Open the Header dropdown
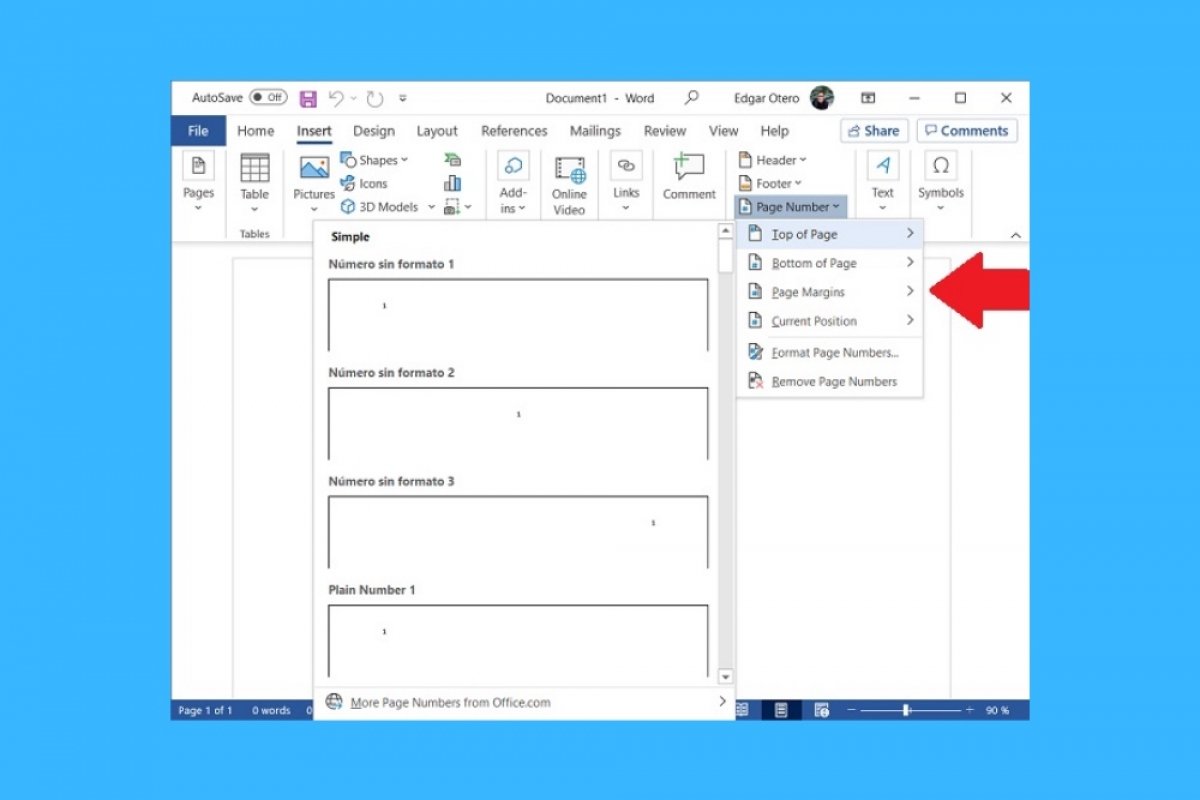 click(776, 159)
